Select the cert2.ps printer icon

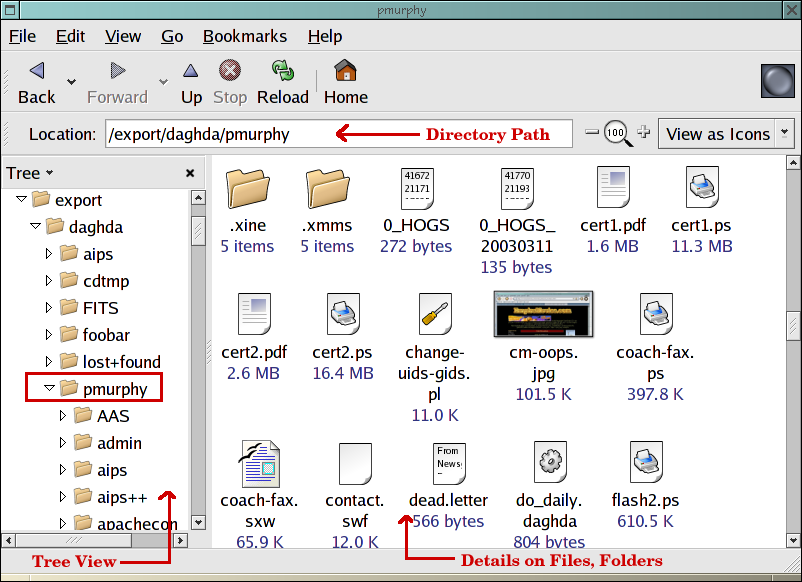click(x=344, y=314)
